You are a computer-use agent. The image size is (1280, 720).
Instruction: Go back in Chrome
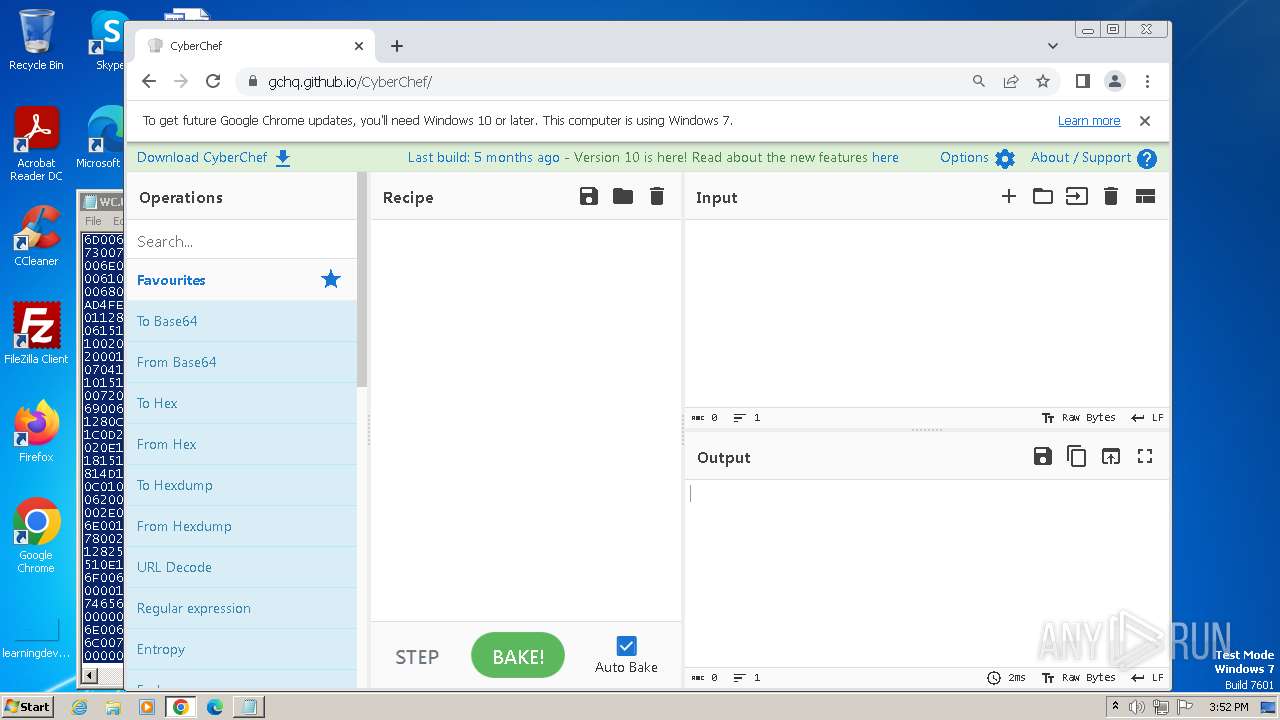[149, 82]
